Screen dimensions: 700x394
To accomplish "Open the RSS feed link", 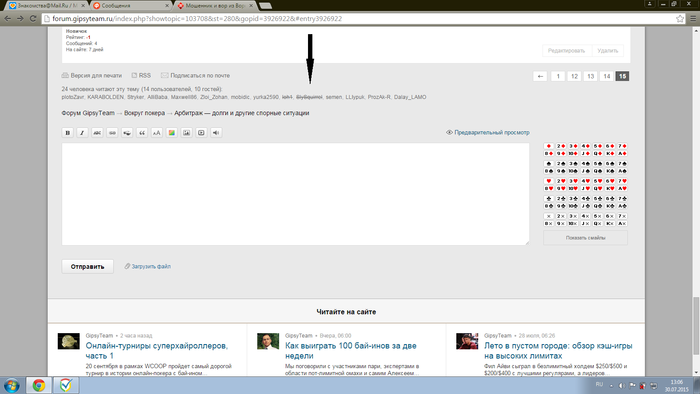I will [x=141, y=75].
